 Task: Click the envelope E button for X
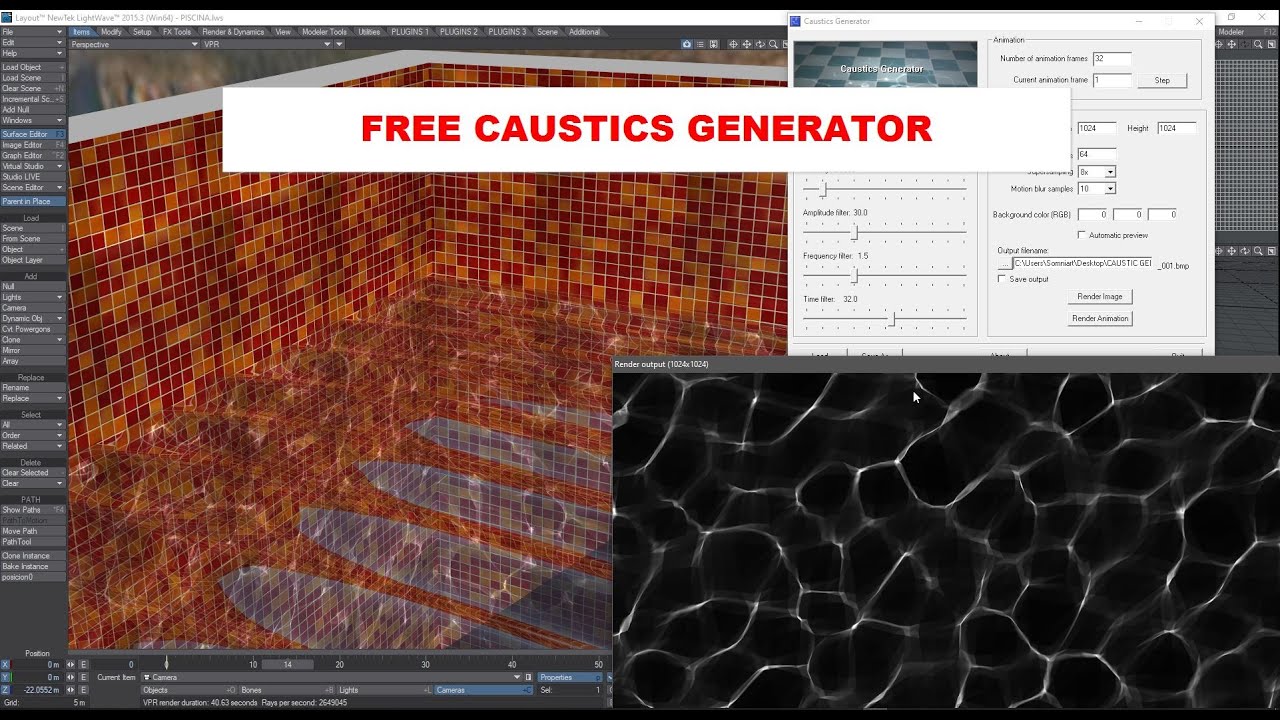pyautogui.click(x=84, y=664)
